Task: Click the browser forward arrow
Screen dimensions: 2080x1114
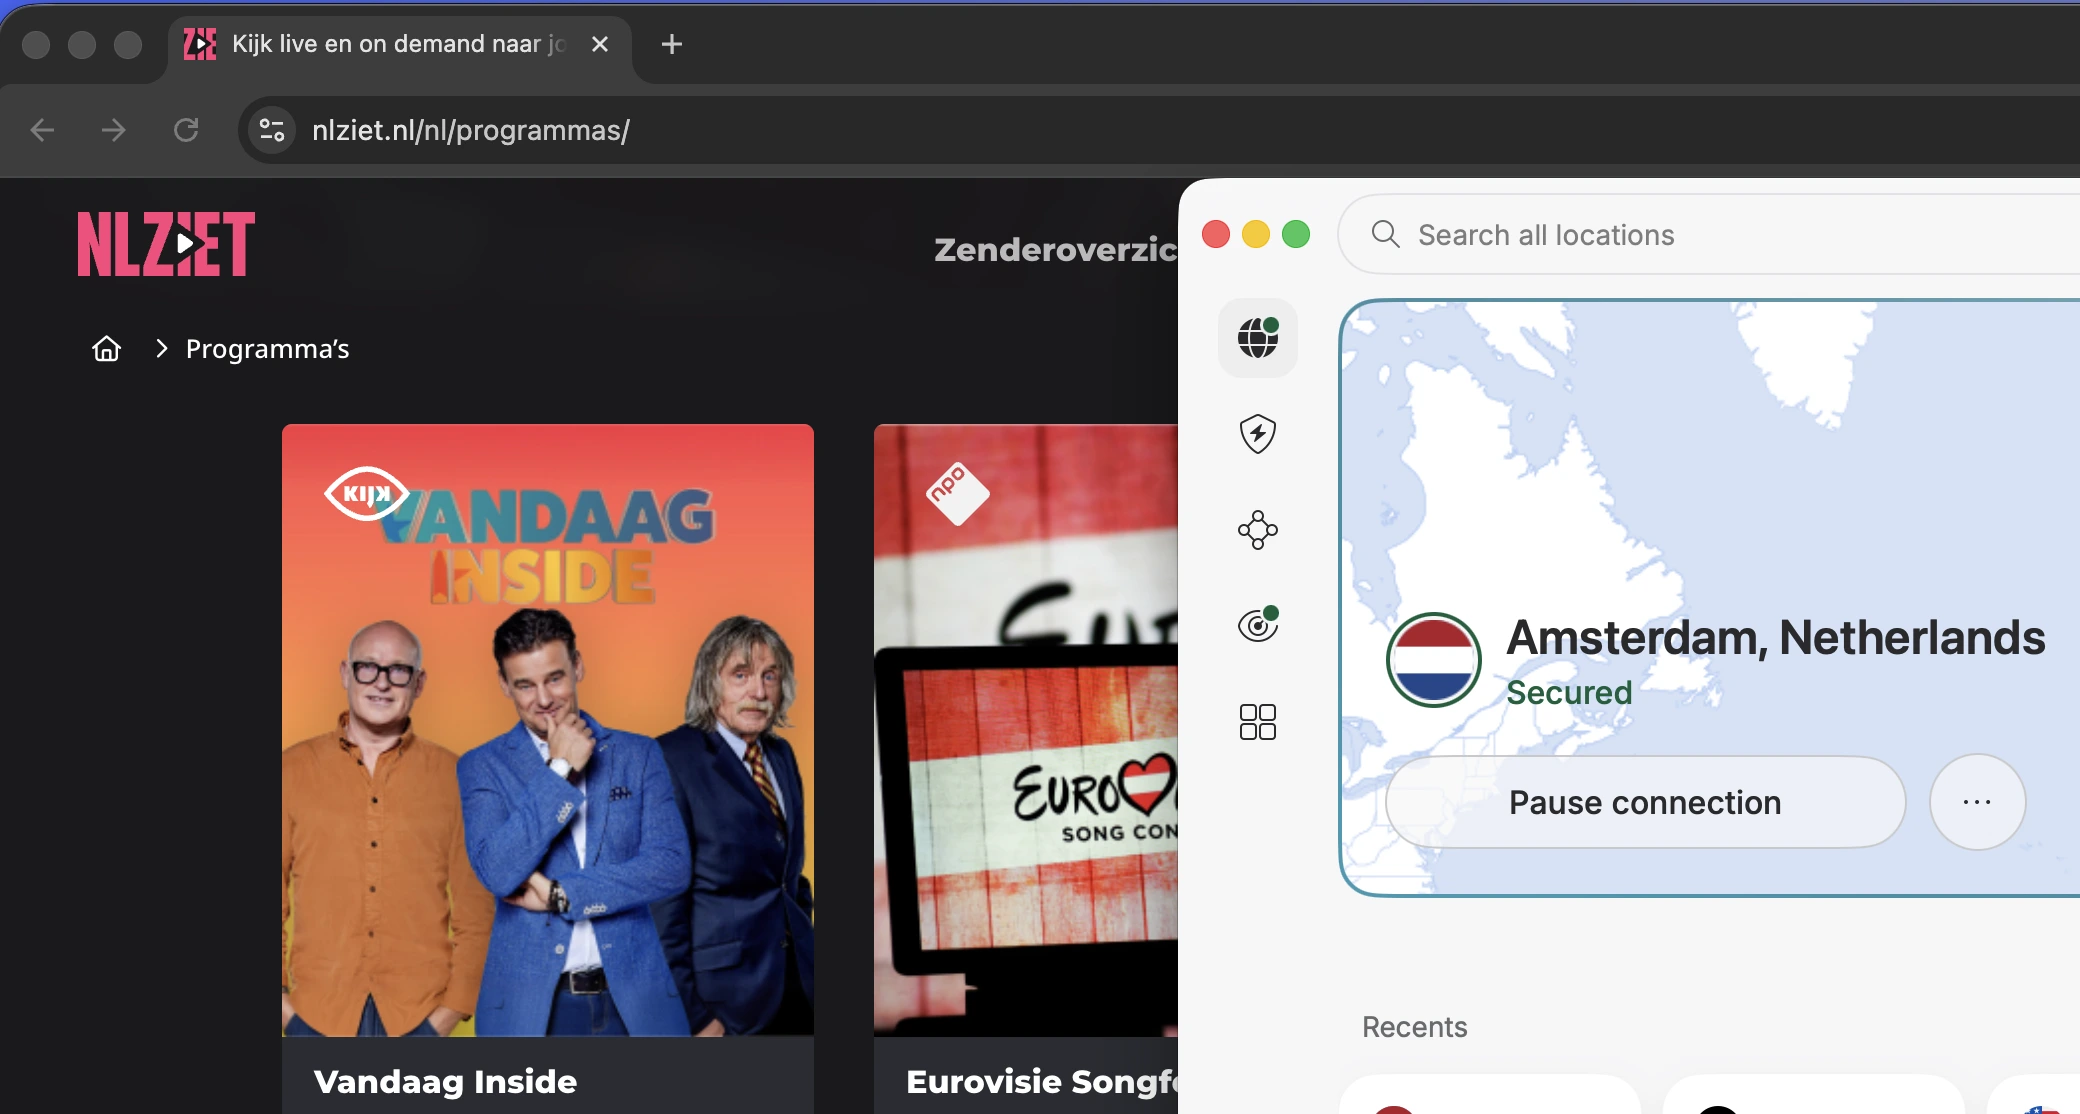Action: click(114, 130)
